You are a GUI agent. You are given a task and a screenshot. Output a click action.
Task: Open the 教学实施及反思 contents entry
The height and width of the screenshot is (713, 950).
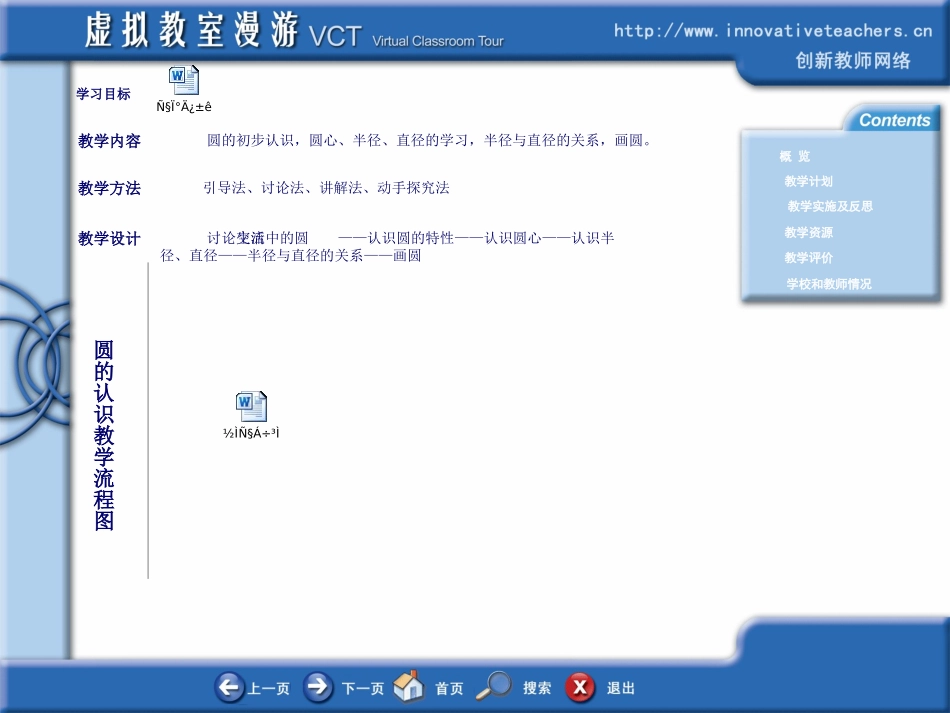829,206
